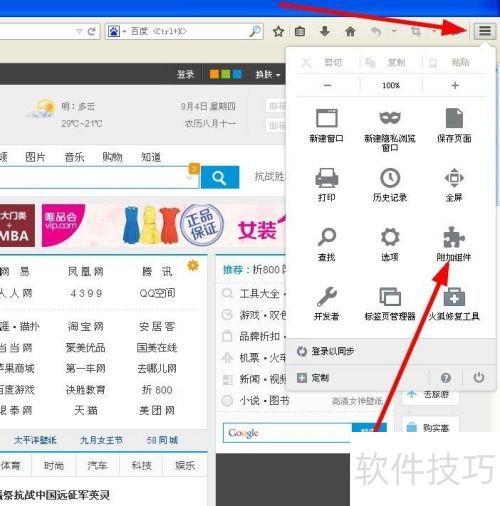Click the undo arrow toolbar icon
500x506 pixels.
376,32
